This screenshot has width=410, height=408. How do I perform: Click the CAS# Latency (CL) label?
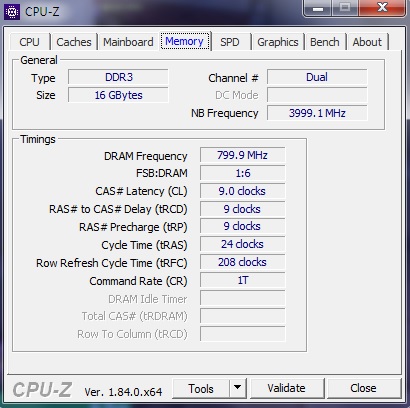[141, 191]
